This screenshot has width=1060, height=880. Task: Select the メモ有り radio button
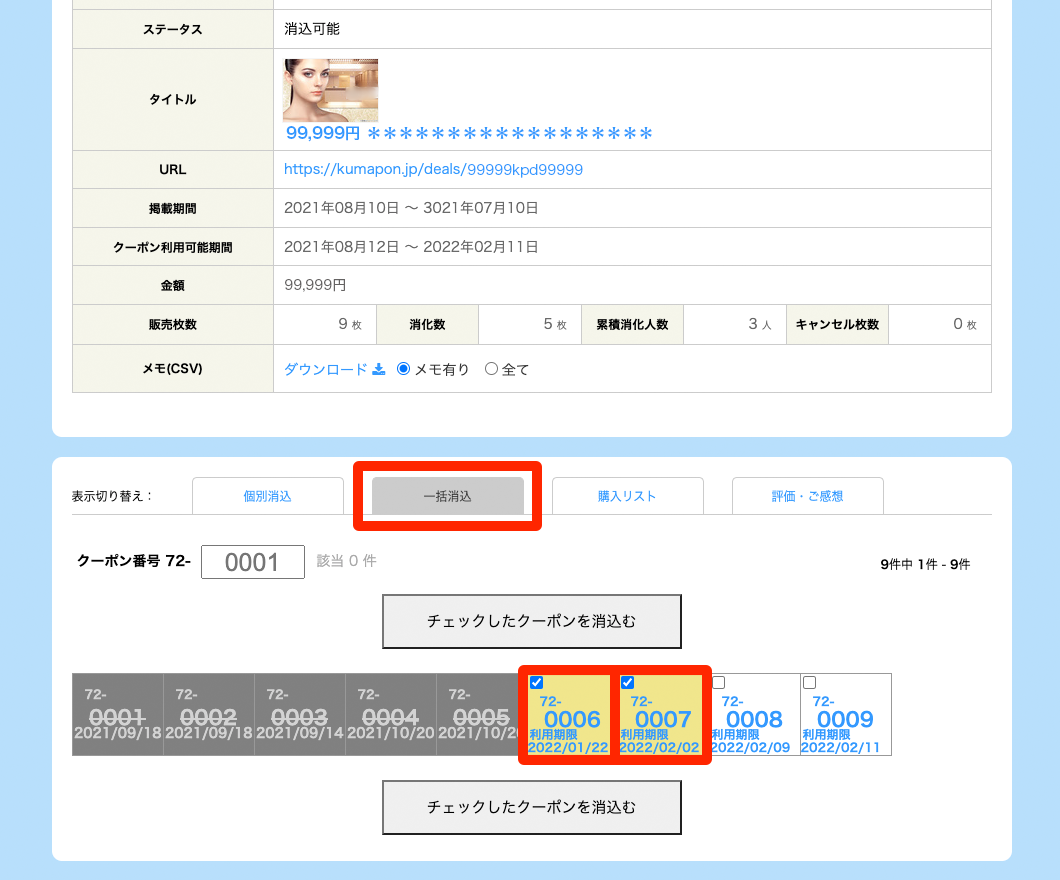[404, 369]
